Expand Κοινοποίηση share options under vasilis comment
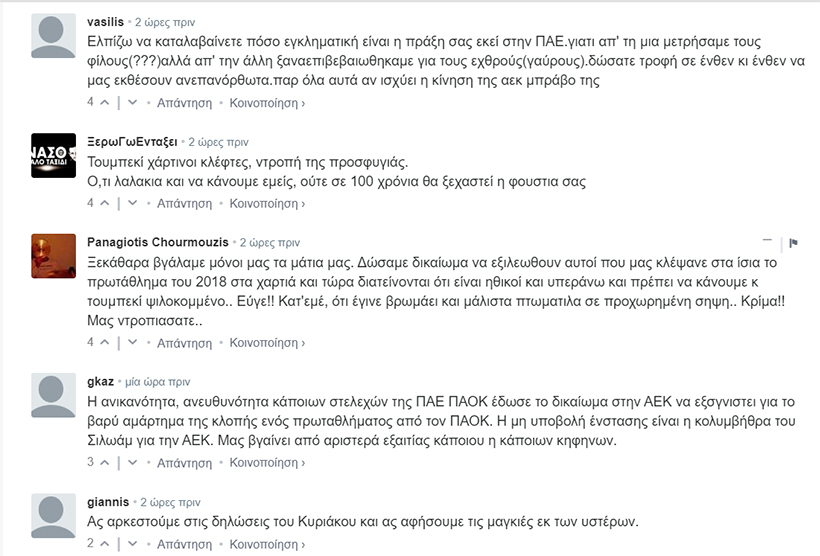The width and height of the screenshot is (820, 556). click(x=267, y=102)
